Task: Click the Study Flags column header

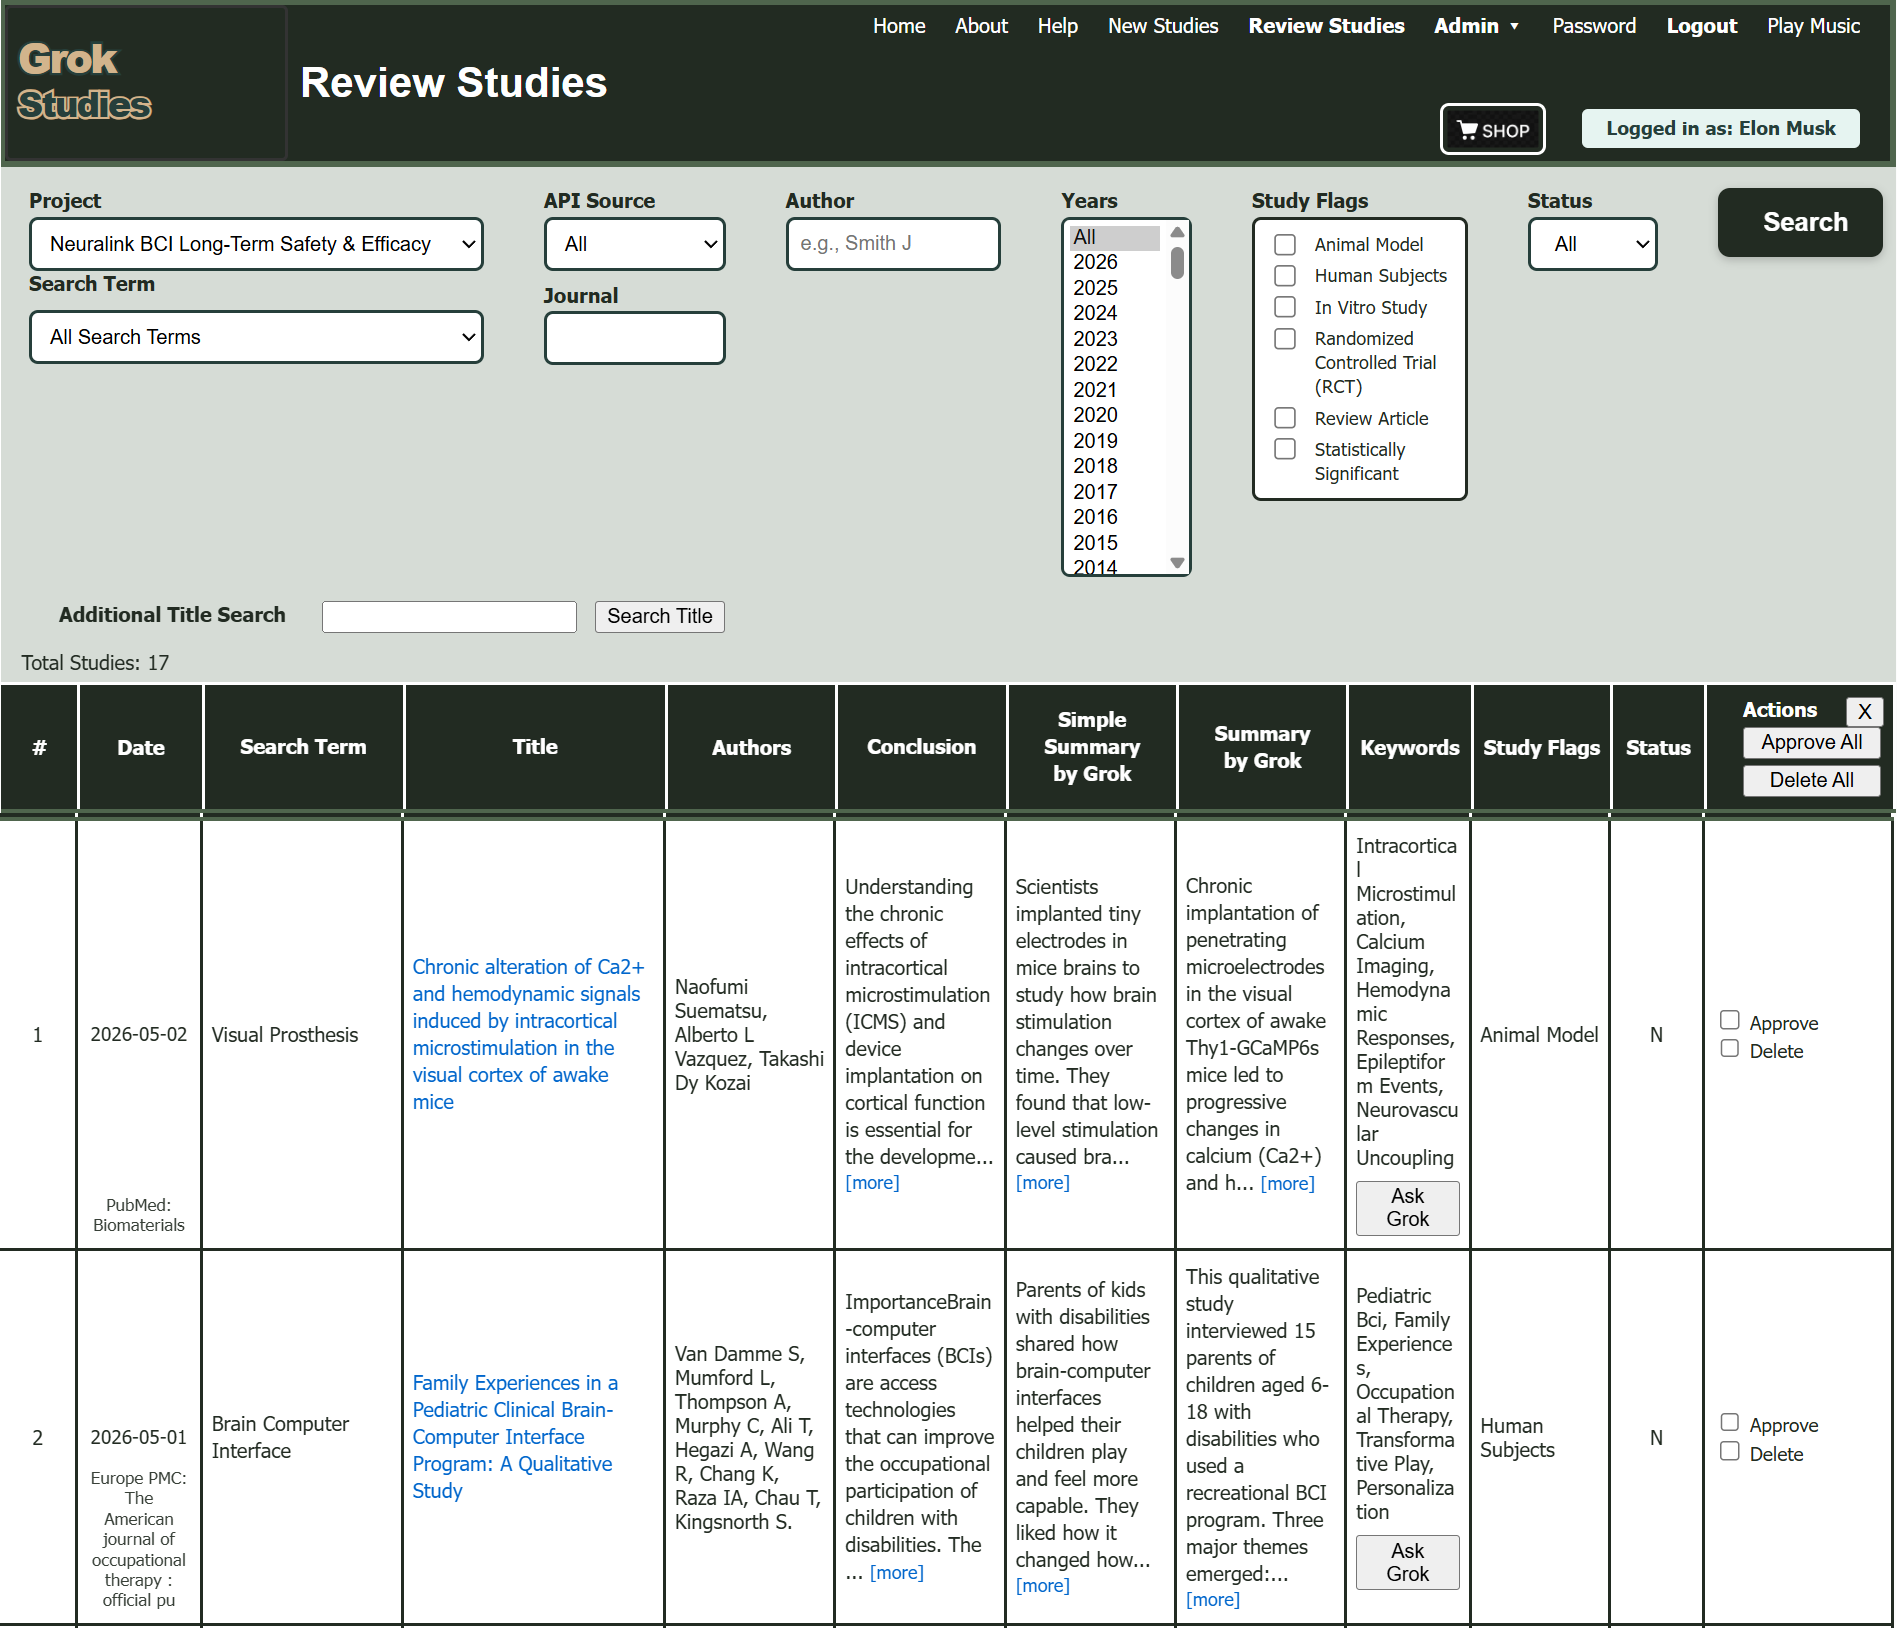Action: pyautogui.click(x=1541, y=748)
